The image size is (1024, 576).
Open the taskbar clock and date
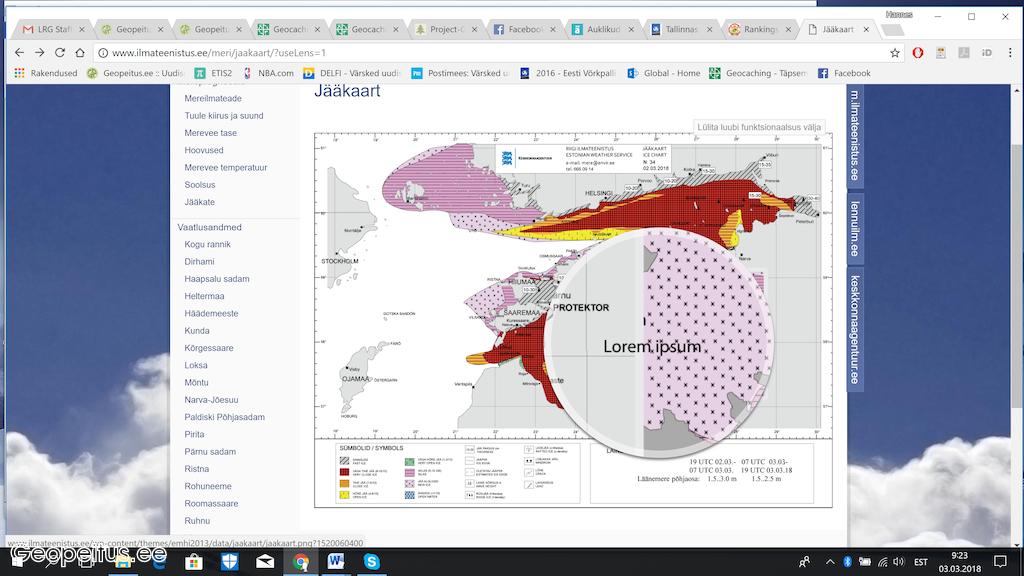[x=960, y=562]
